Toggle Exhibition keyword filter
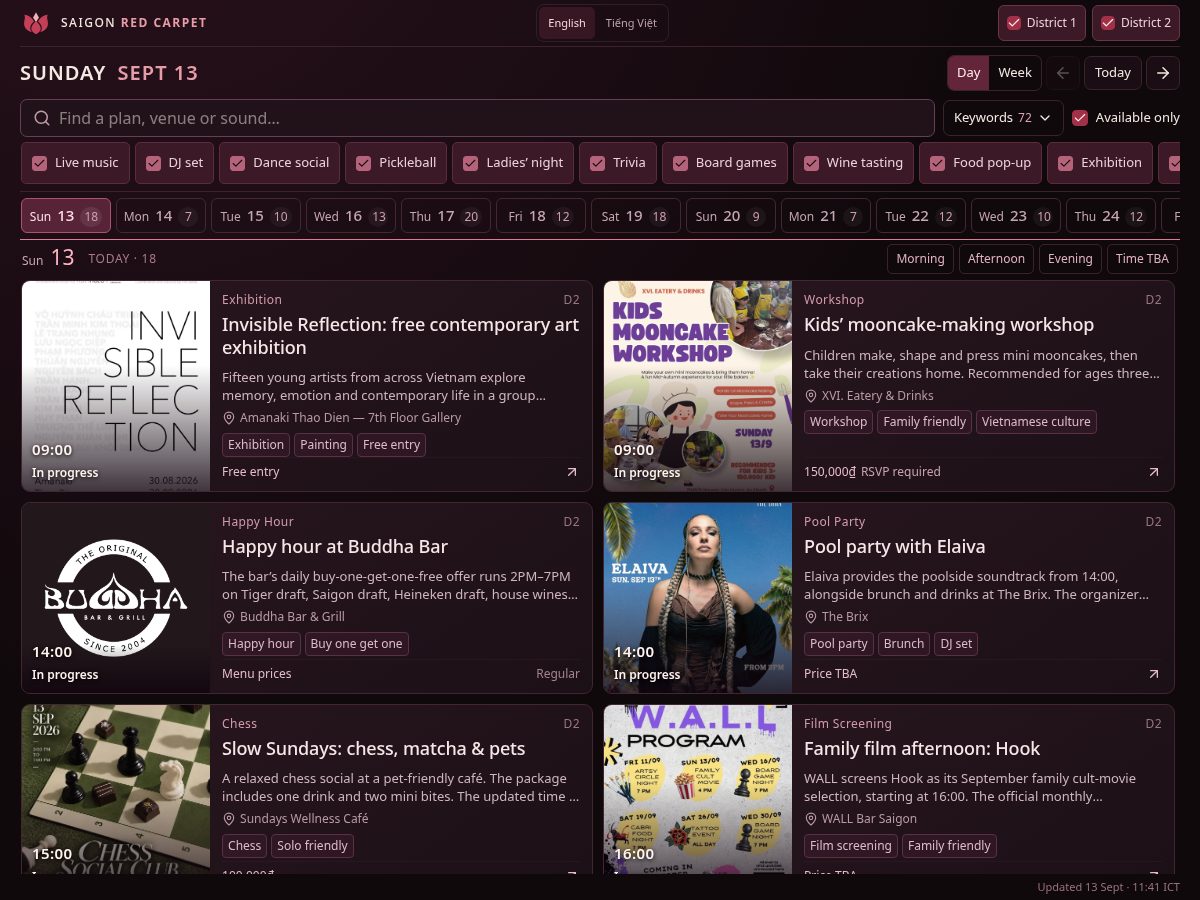 1100,163
